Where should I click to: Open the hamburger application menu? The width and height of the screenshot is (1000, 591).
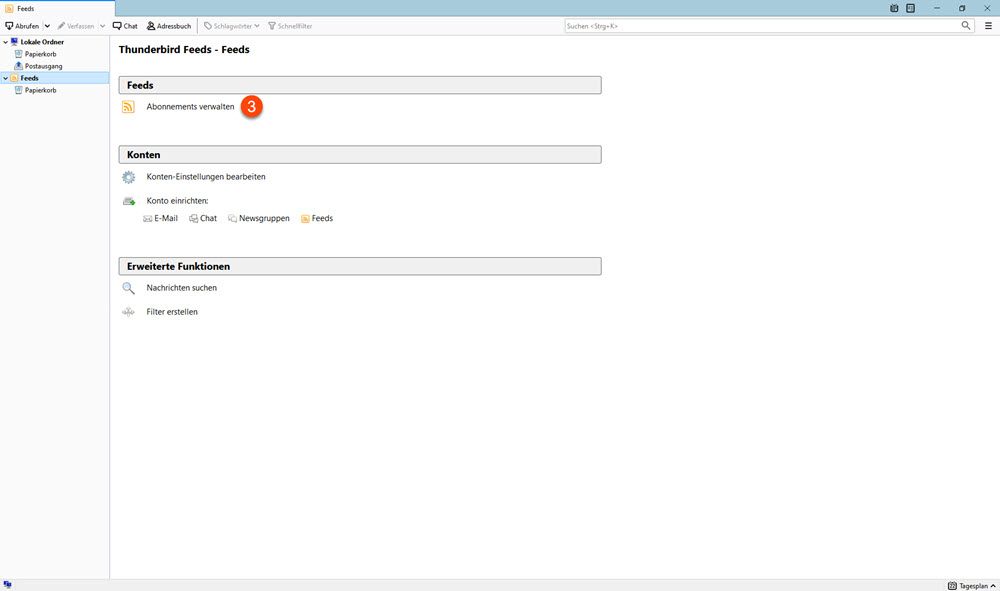click(988, 26)
